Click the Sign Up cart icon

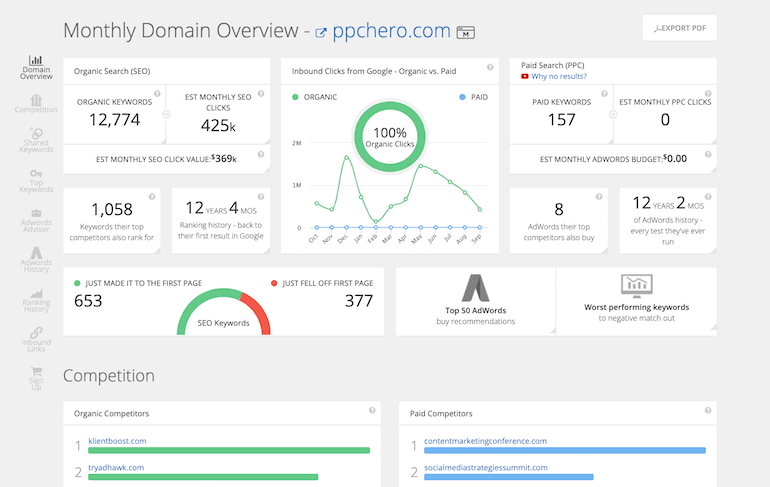(x=36, y=371)
